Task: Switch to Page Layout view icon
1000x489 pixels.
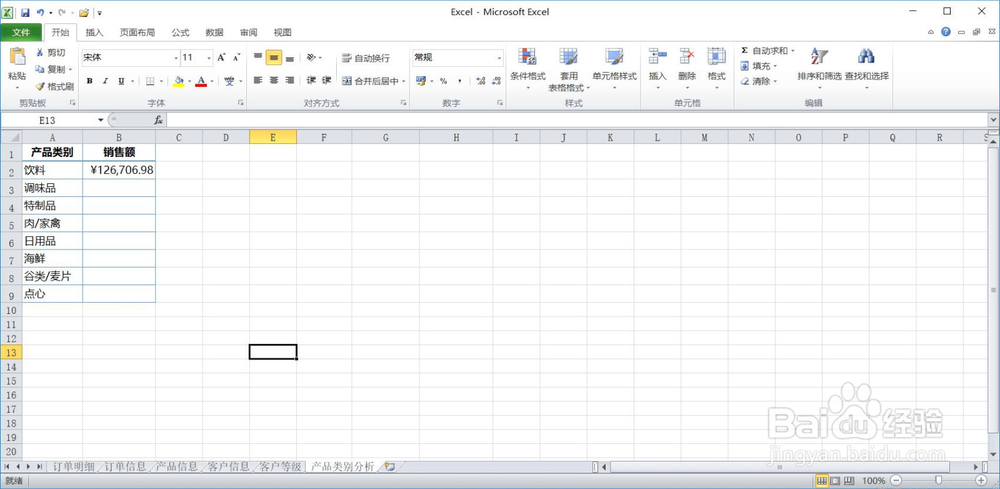Action: [x=835, y=480]
